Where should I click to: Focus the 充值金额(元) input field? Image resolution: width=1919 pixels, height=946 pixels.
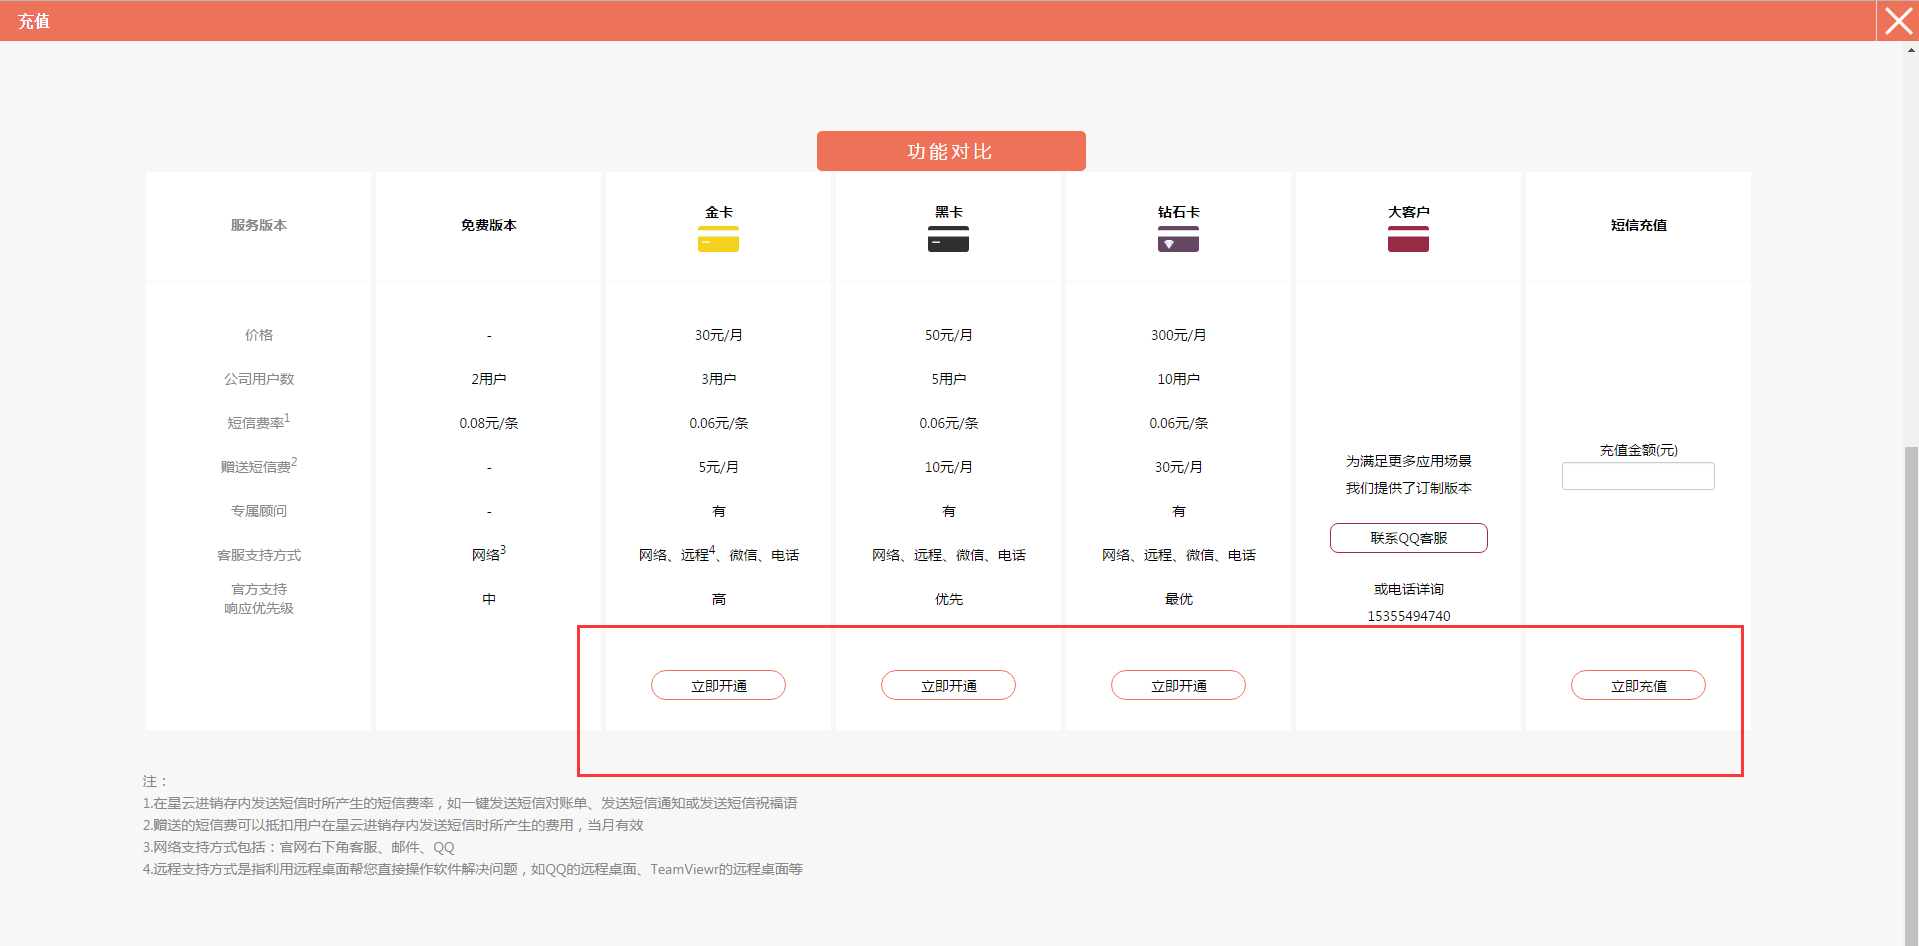coord(1638,477)
